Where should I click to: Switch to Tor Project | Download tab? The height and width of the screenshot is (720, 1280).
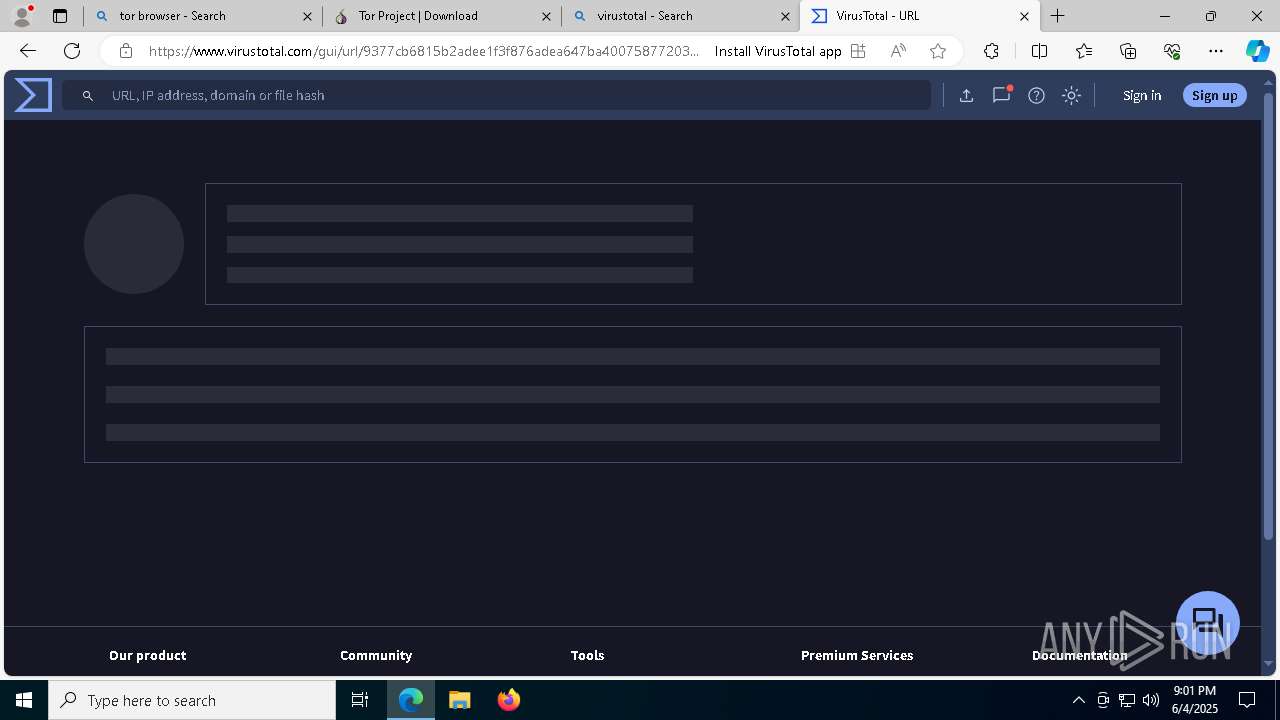coord(441,16)
